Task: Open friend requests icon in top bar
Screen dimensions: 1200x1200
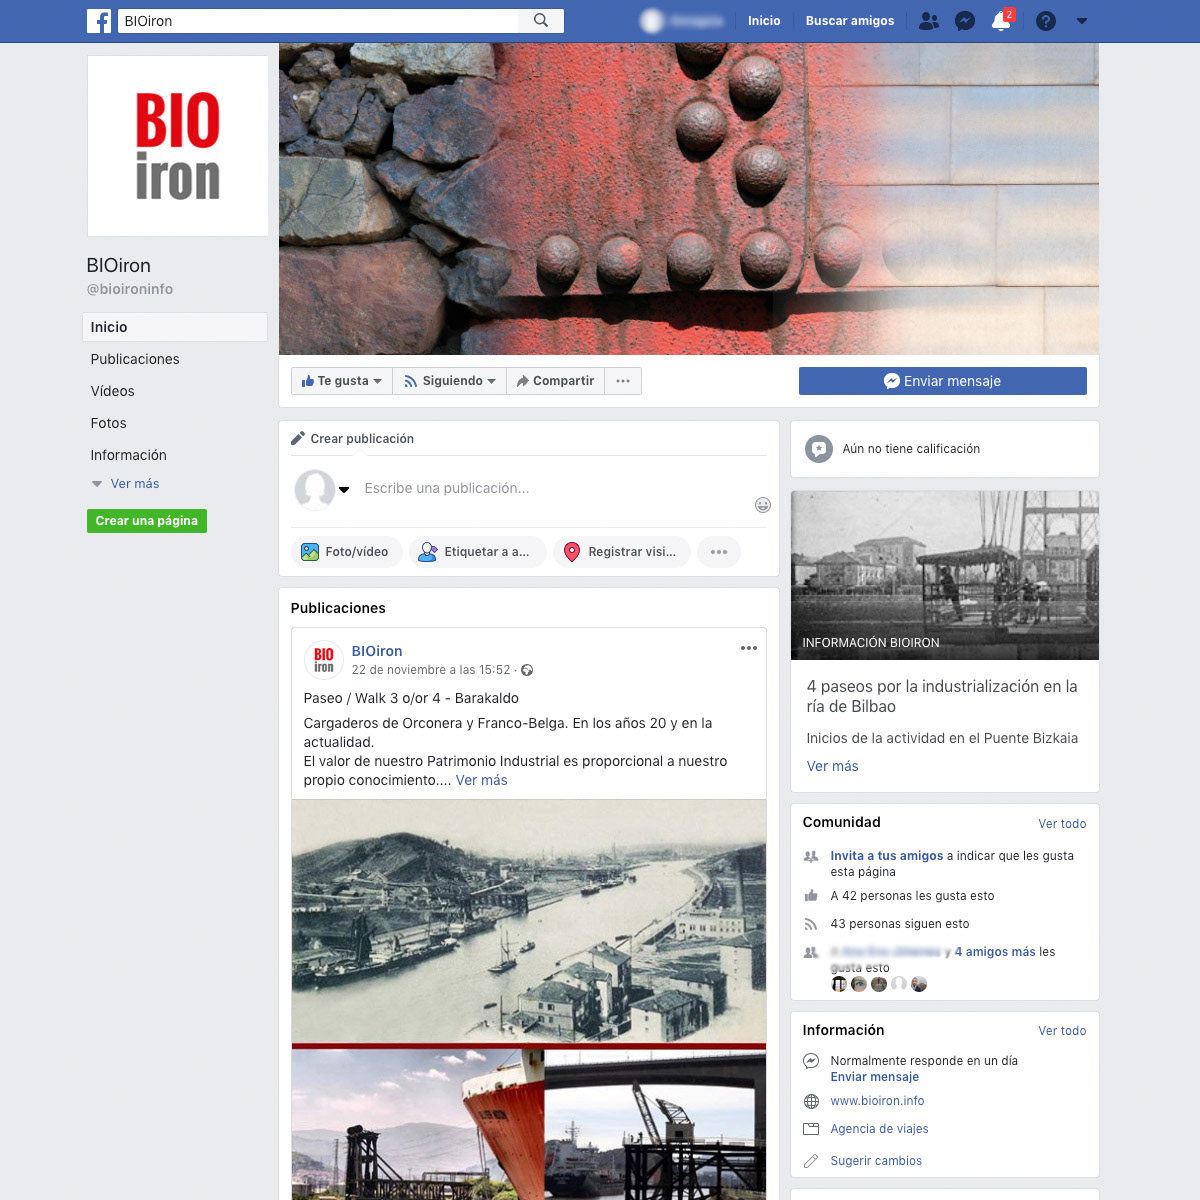Action: 929,20
